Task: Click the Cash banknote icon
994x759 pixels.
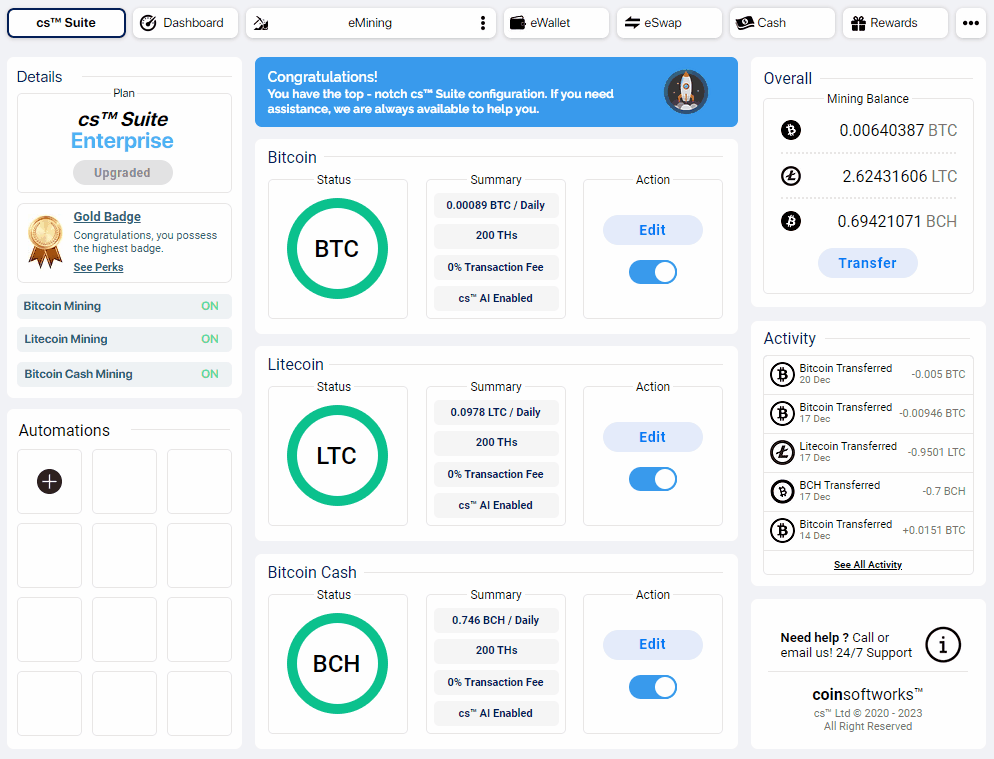Action: 745,23
